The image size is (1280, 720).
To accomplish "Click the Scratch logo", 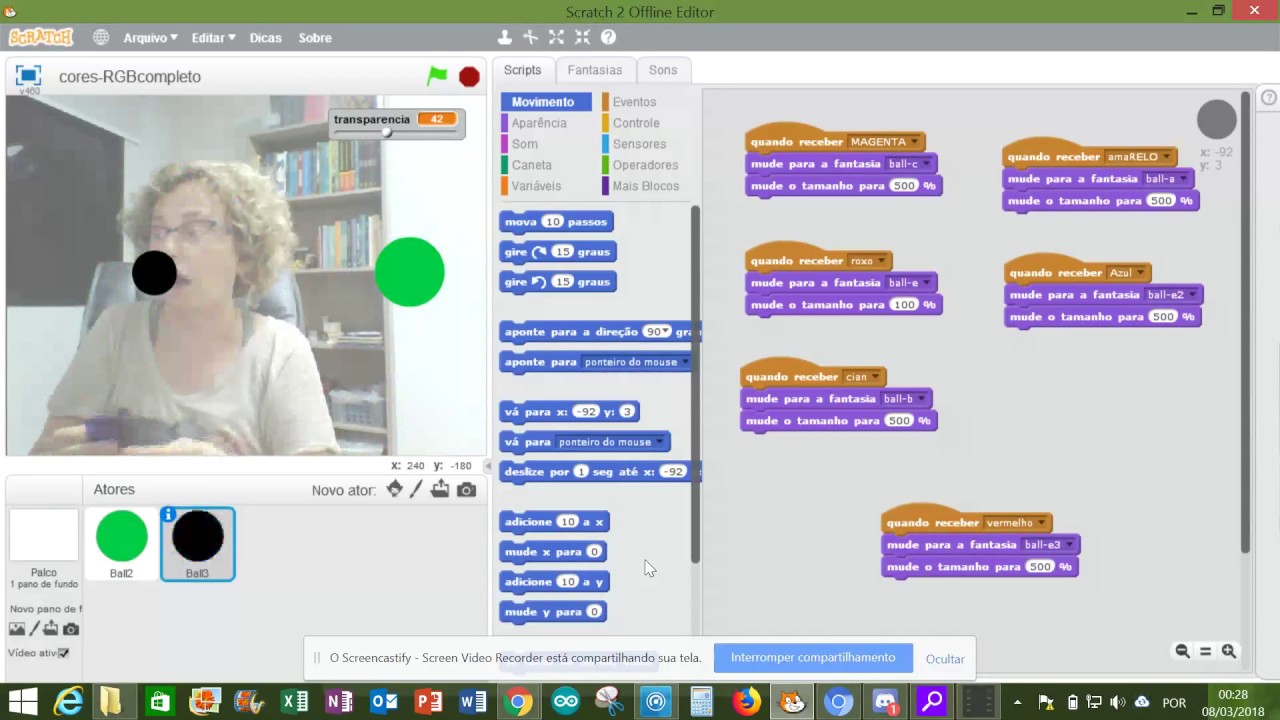I will [x=41, y=37].
